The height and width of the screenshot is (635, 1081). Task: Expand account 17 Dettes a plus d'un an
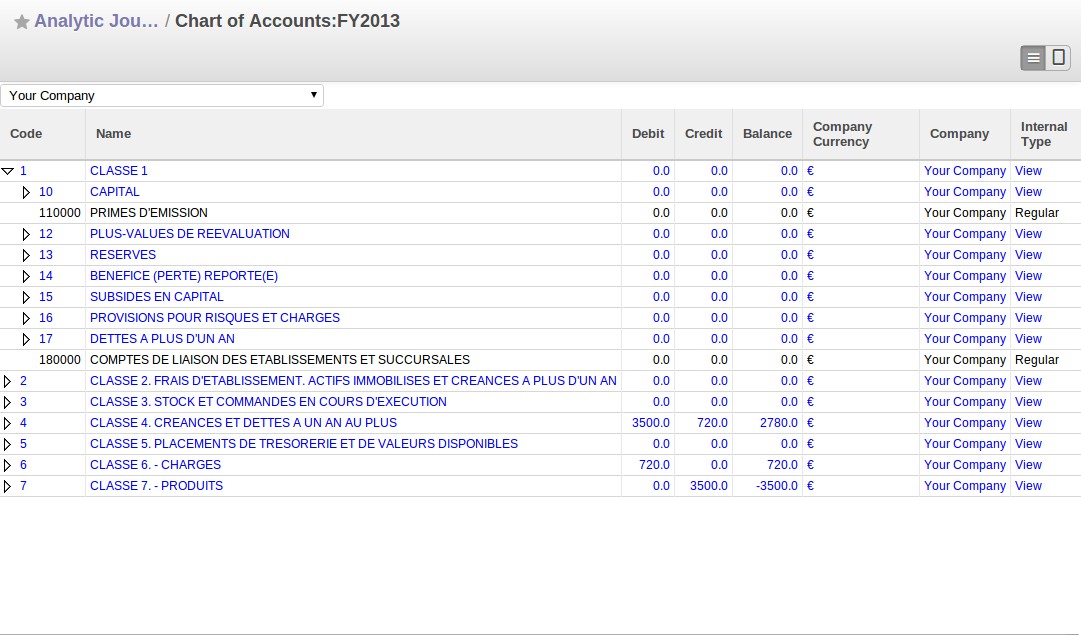27,339
